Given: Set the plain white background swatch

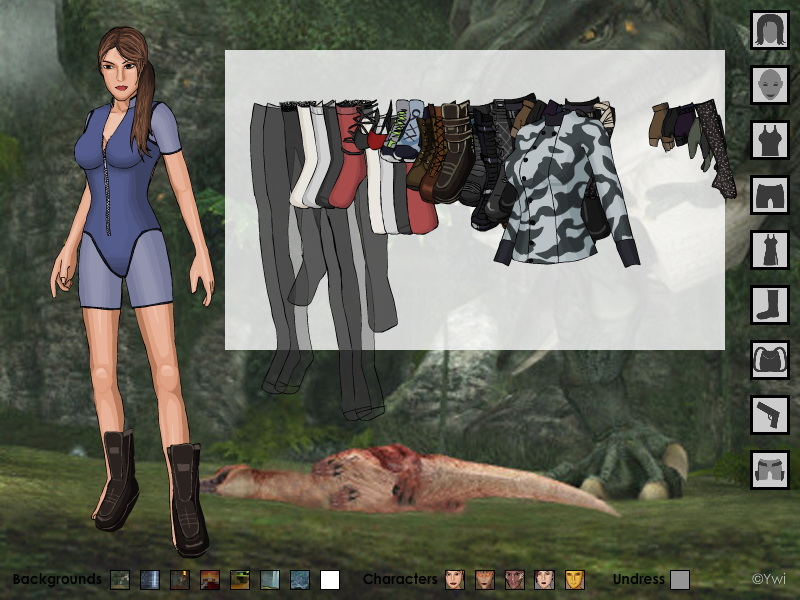Looking at the screenshot, I should [330, 580].
